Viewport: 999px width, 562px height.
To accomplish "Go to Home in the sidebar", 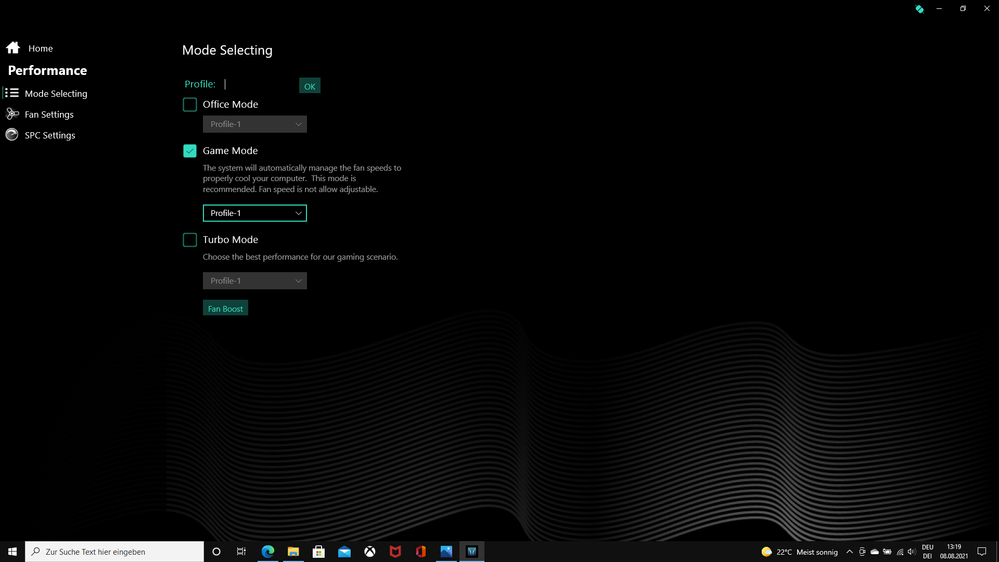I will 30,48.
